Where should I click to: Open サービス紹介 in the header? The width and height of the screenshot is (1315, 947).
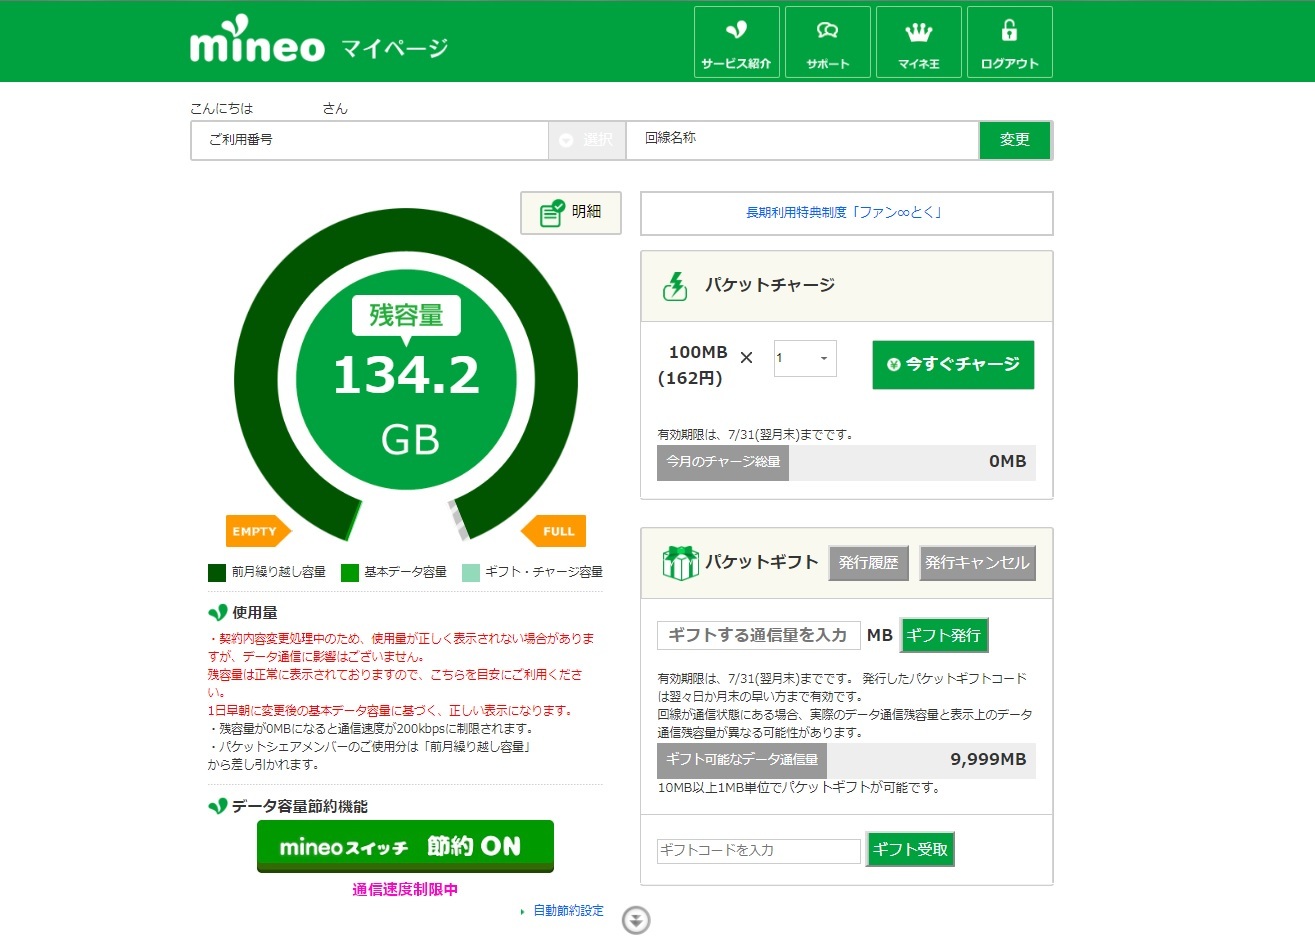(x=736, y=42)
